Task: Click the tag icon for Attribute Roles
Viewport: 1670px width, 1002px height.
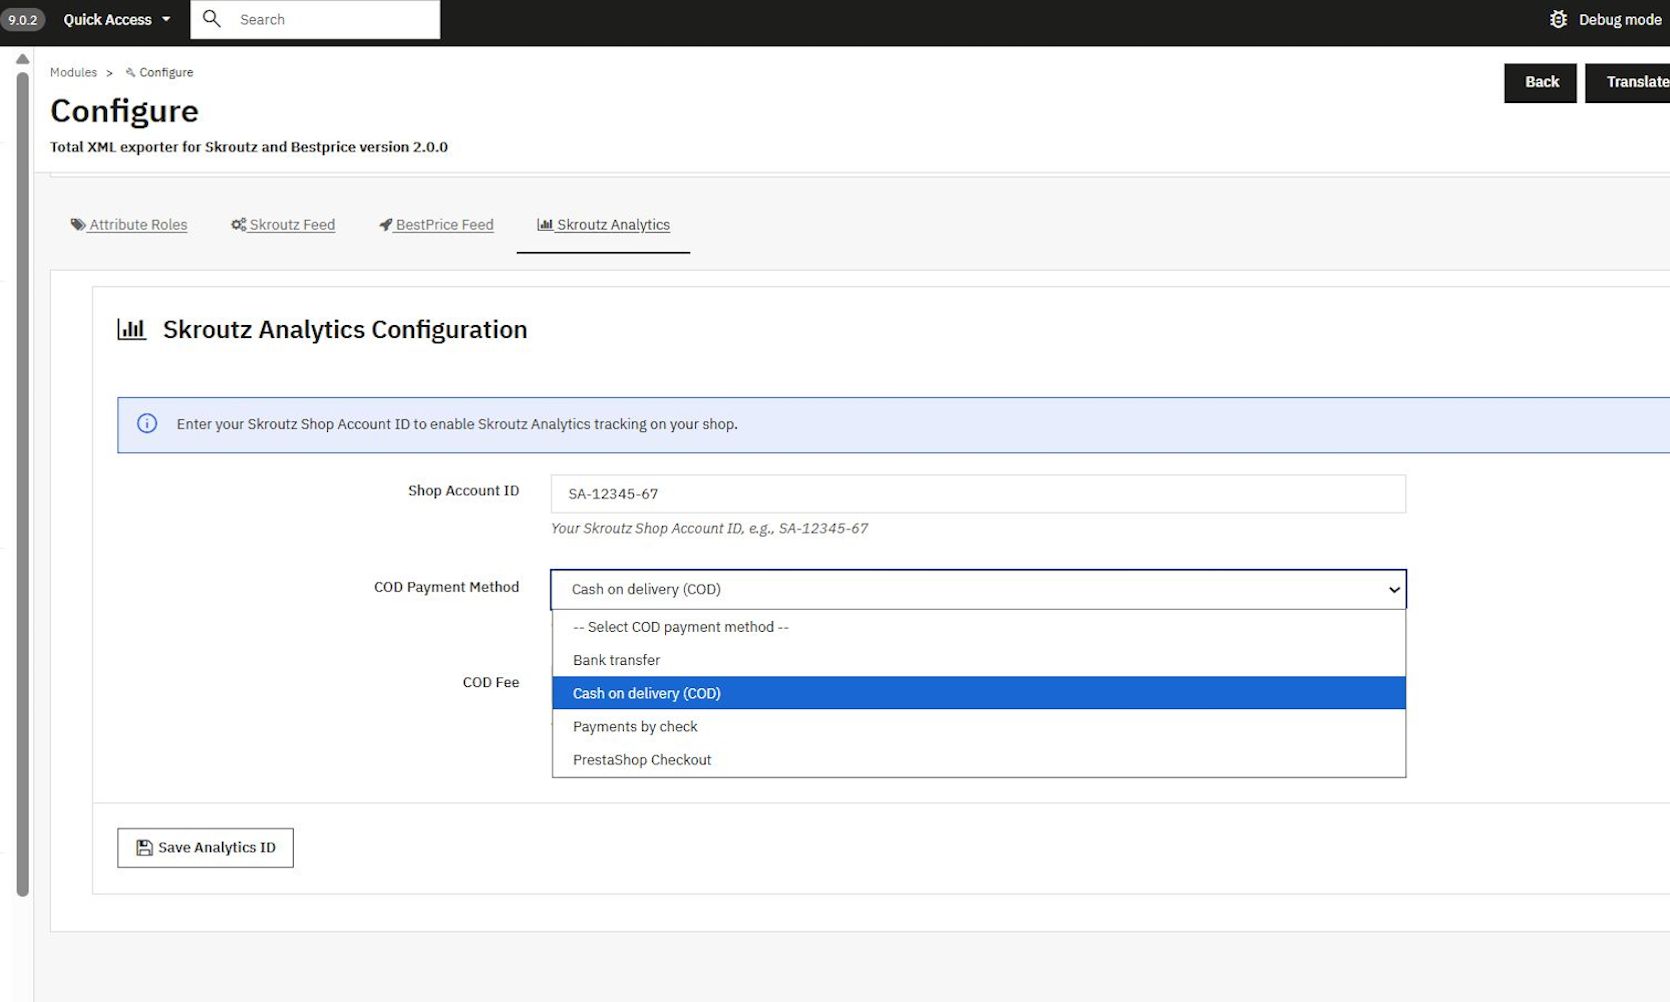Action: coord(77,225)
